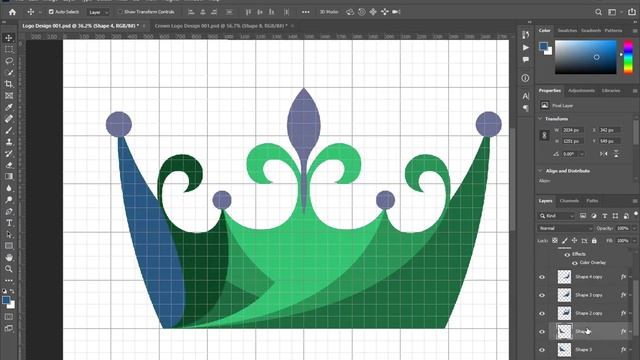640x360 pixels.
Task: Open the Edit Toolbar three-dots menu
Action: (x=9, y=280)
